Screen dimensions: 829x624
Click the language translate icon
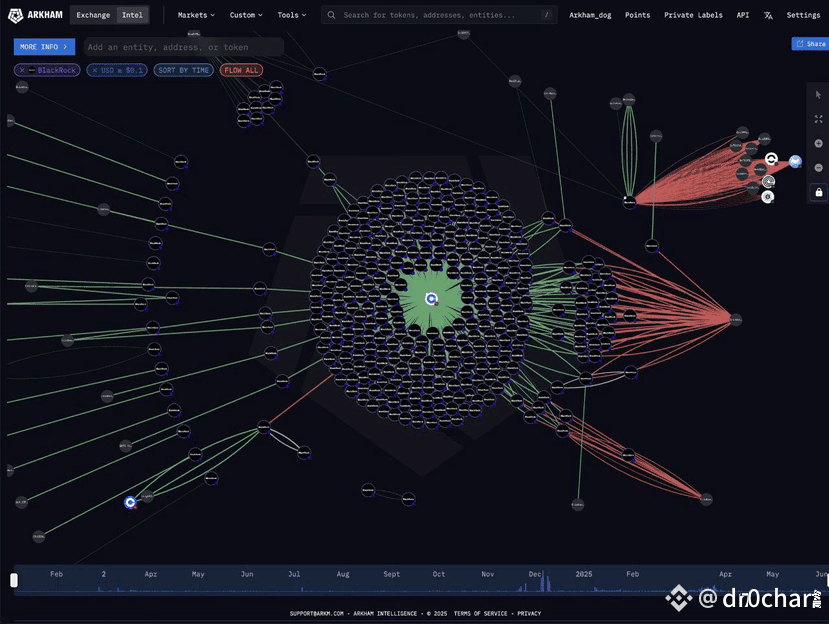tap(768, 15)
